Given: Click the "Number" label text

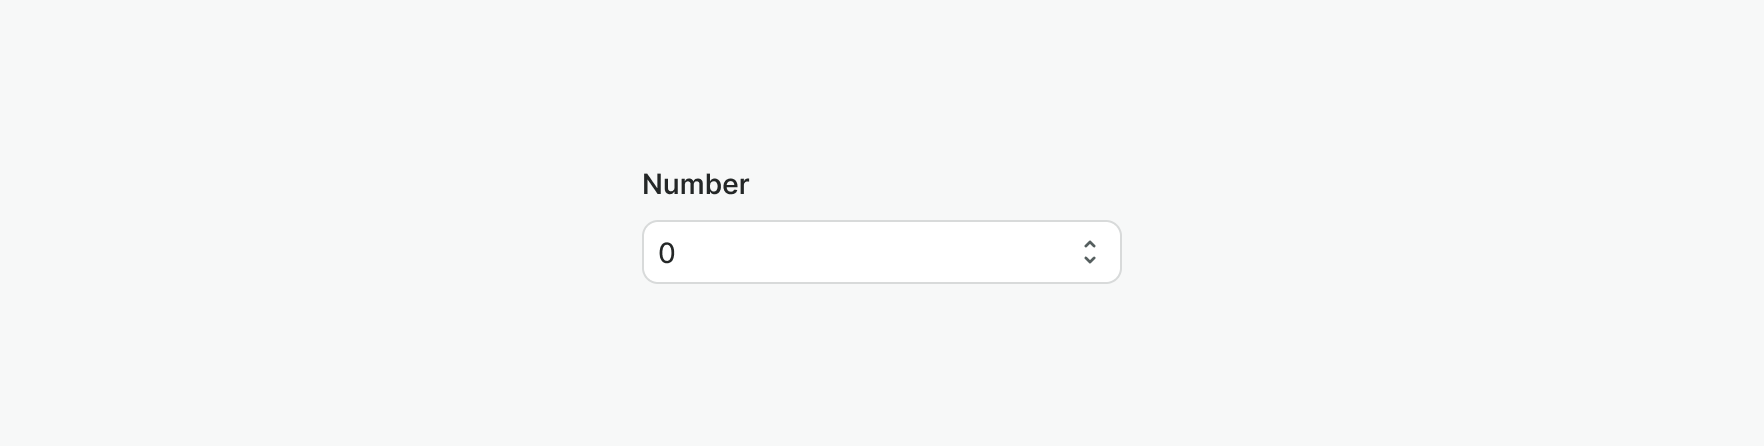Looking at the screenshot, I should click(x=695, y=184).
